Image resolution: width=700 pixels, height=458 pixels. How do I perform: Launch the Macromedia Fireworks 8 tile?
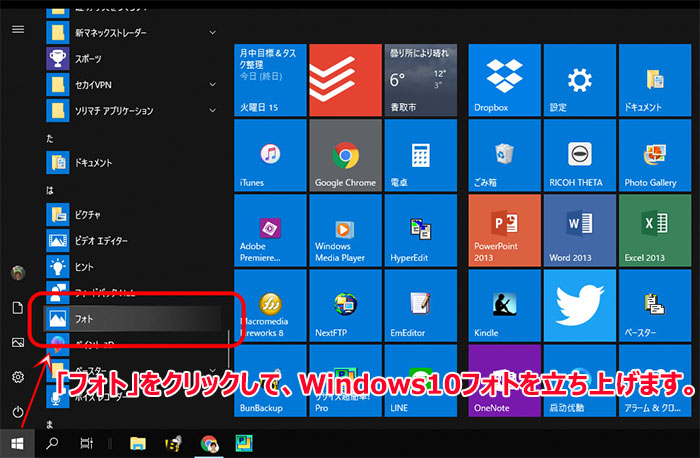(270, 305)
